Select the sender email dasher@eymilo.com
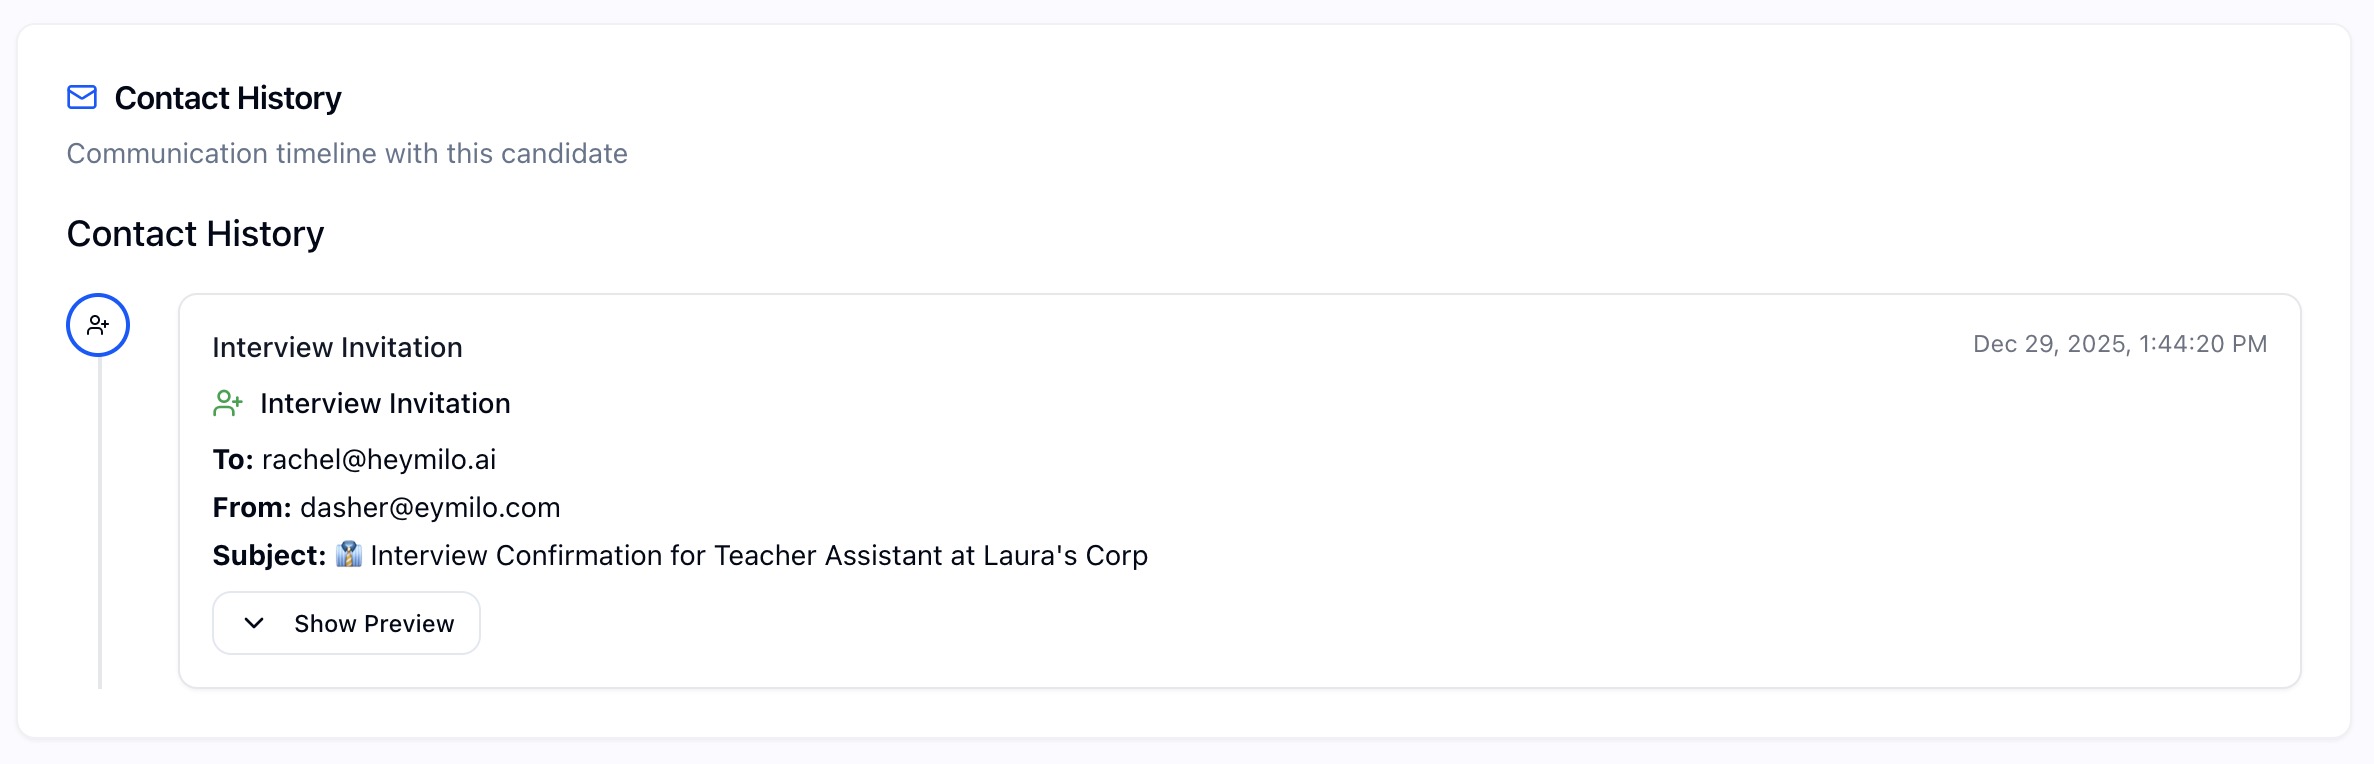2374x764 pixels. 430,507
